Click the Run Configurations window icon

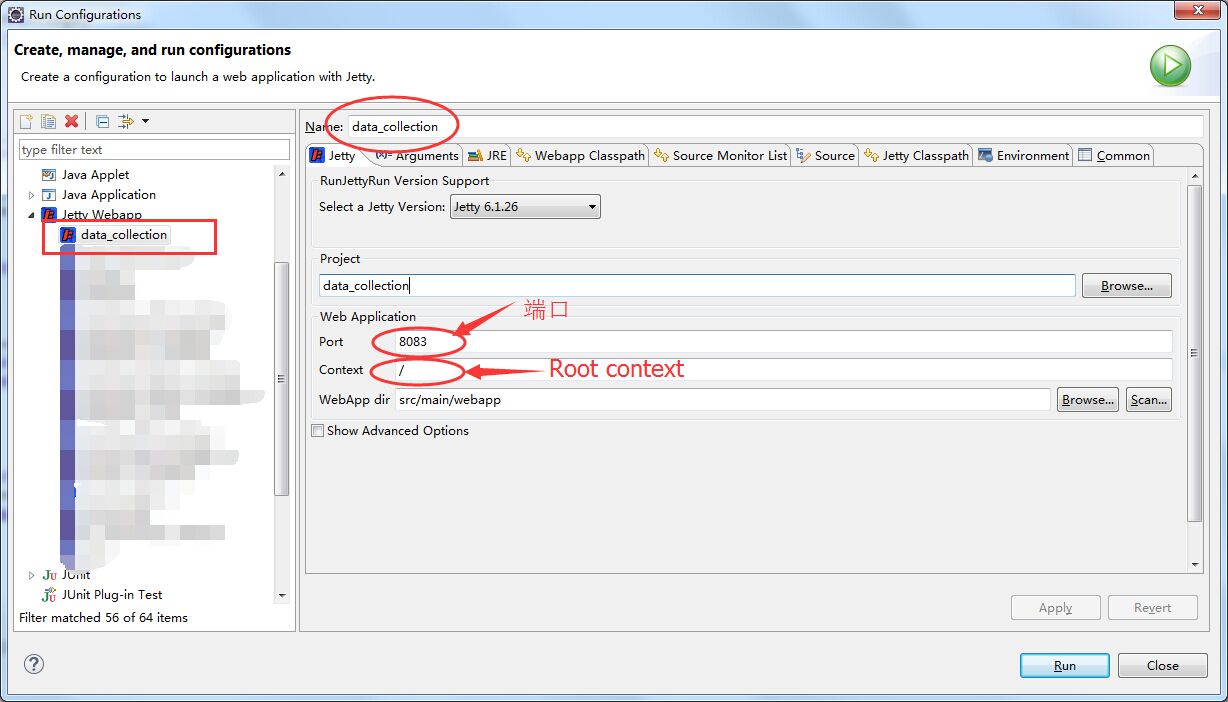pyautogui.click(x=16, y=14)
